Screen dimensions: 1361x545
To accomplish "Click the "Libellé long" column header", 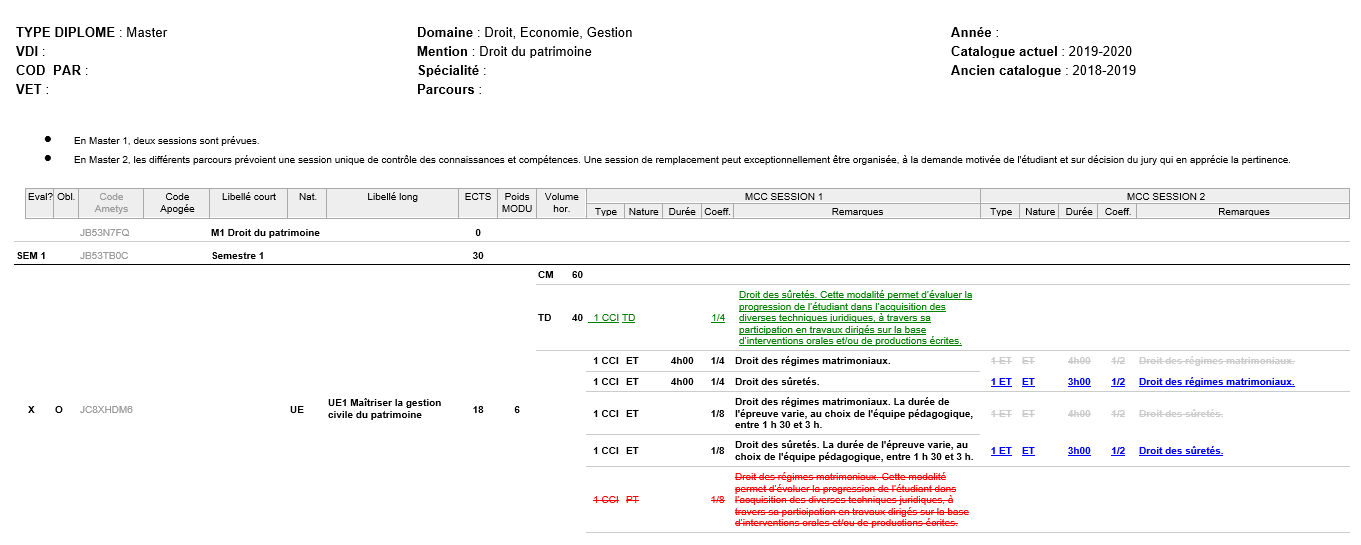I will (393, 197).
